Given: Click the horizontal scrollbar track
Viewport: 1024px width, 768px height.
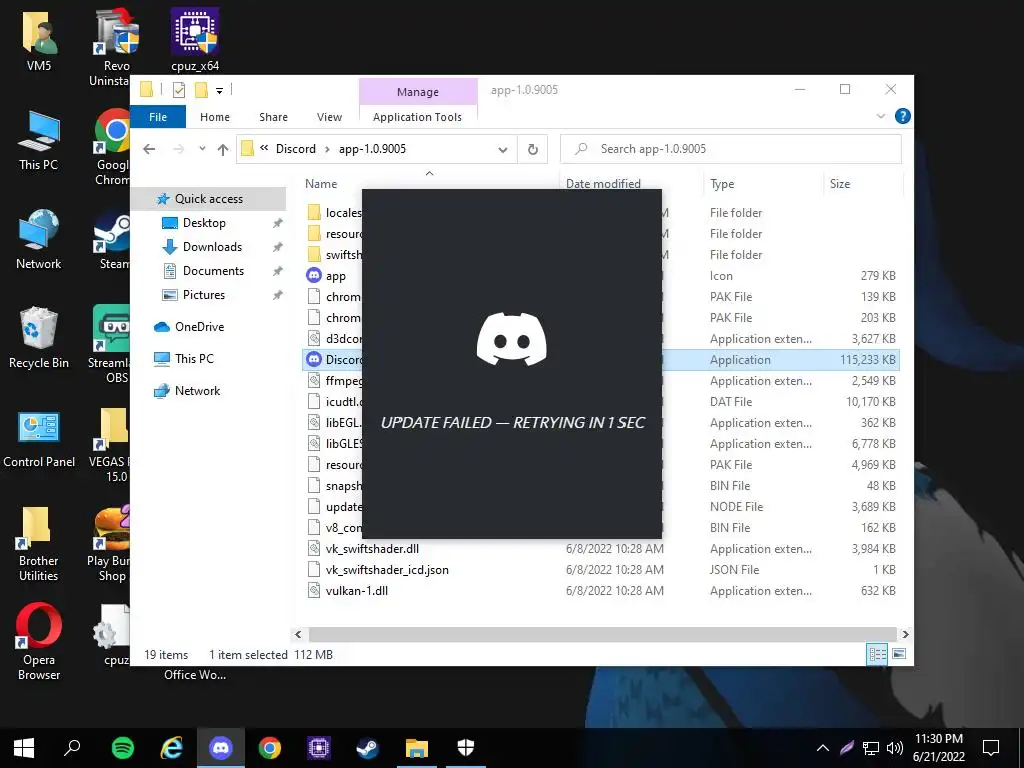Looking at the screenshot, I should [602, 634].
